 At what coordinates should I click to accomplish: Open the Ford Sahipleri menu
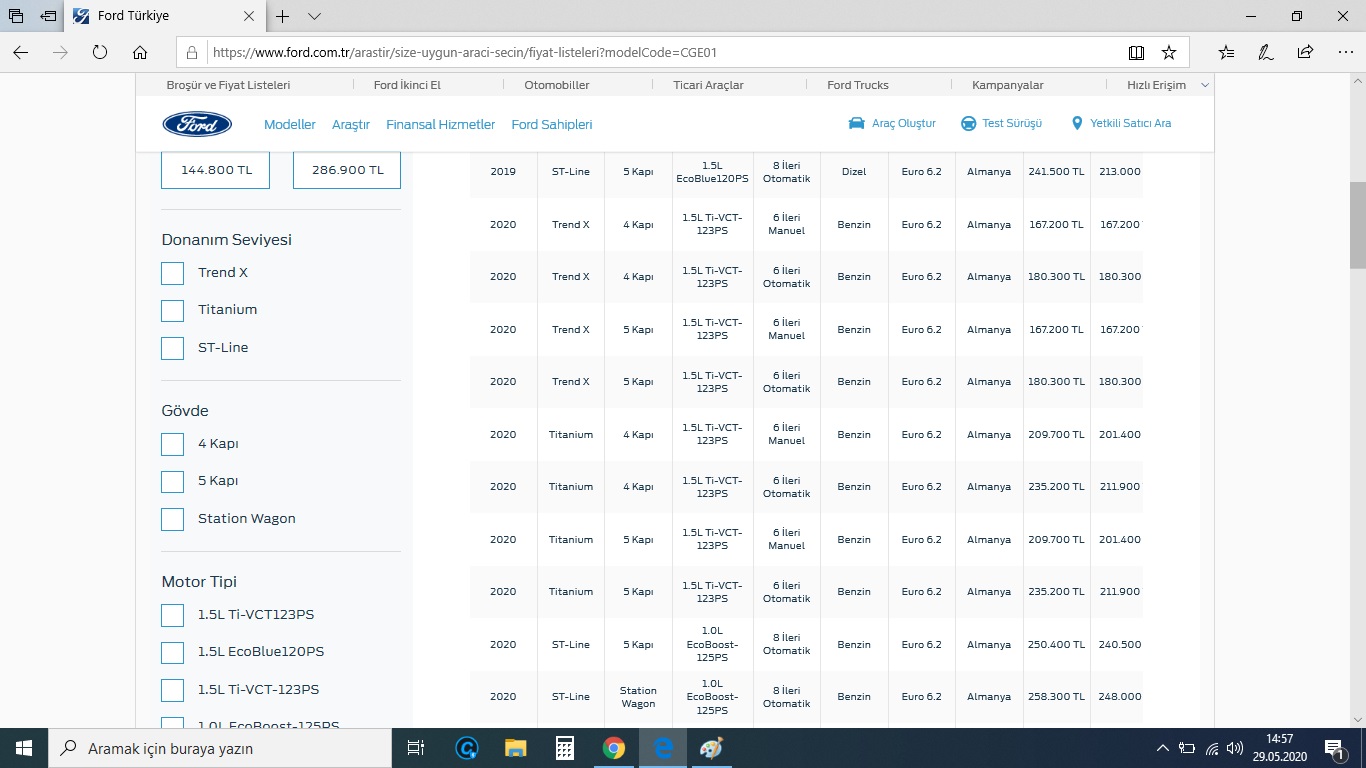(x=552, y=124)
